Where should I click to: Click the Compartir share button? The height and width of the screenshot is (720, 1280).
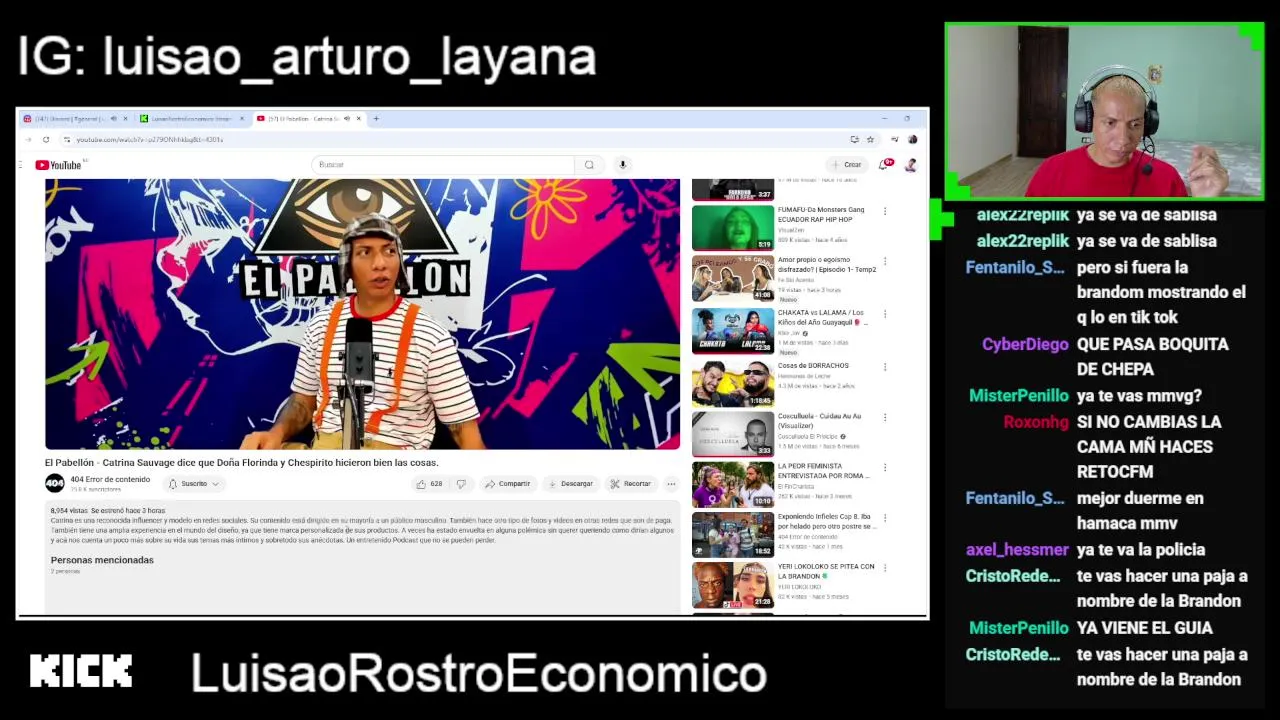pos(507,484)
